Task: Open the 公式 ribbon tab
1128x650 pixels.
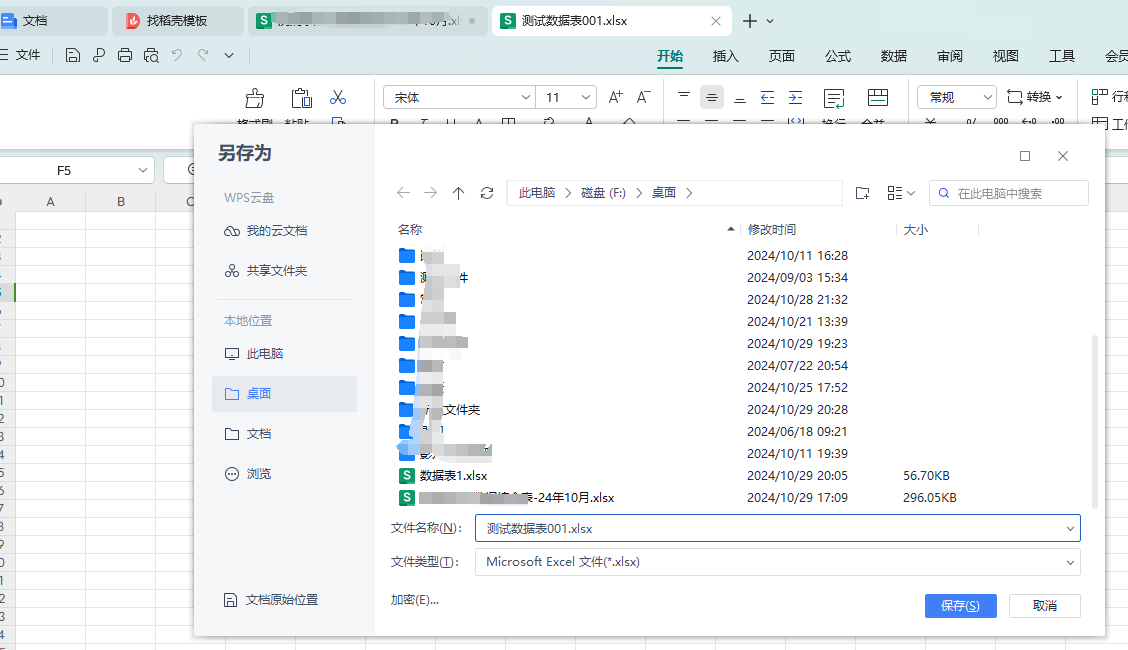Action: pyautogui.click(x=838, y=56)
